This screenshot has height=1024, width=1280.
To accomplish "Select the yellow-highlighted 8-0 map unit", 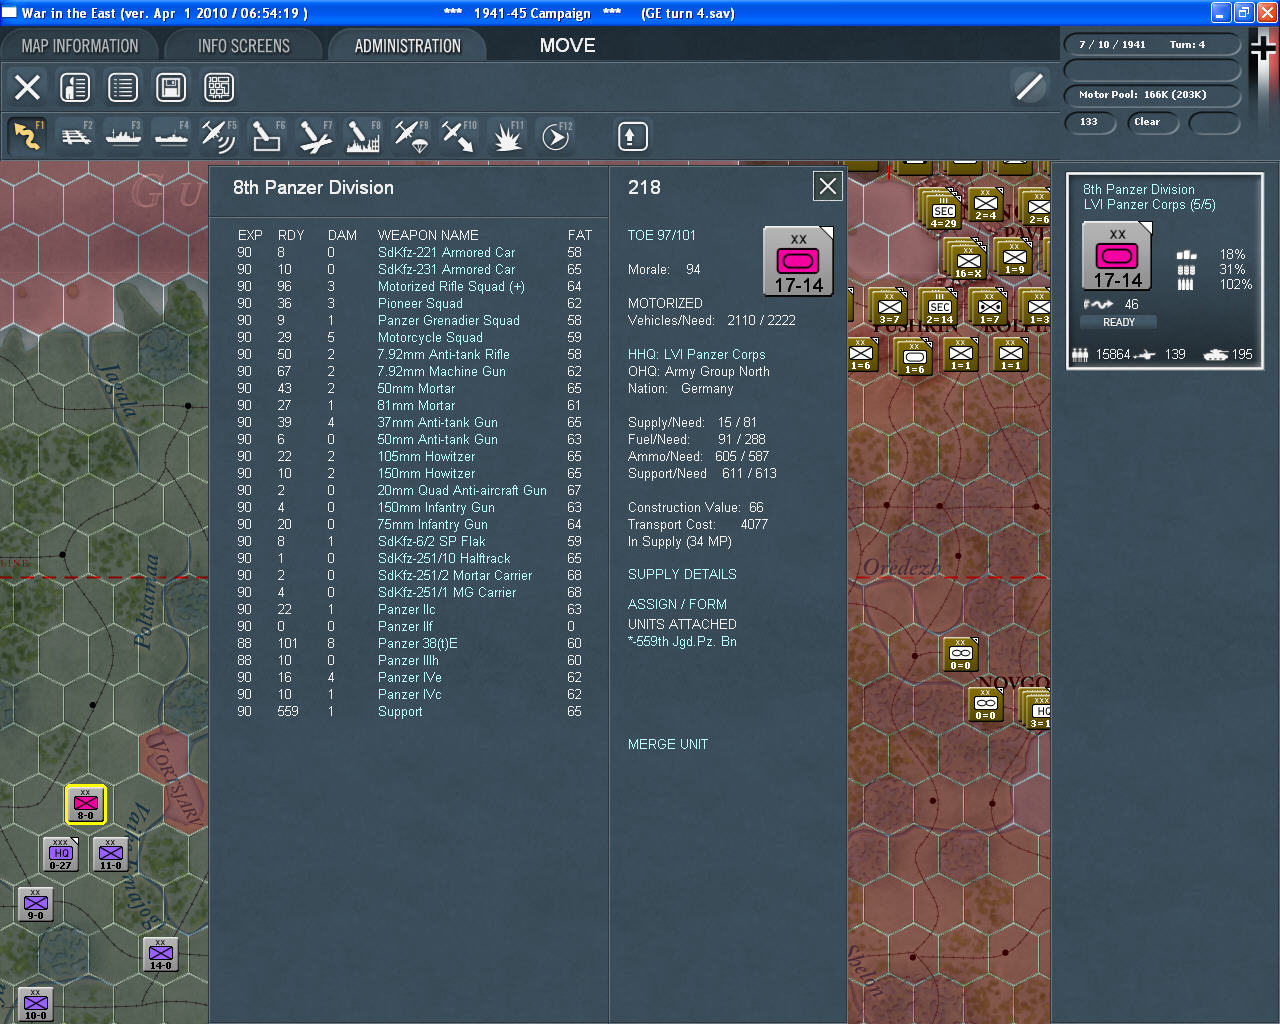I will click(86, 804).
